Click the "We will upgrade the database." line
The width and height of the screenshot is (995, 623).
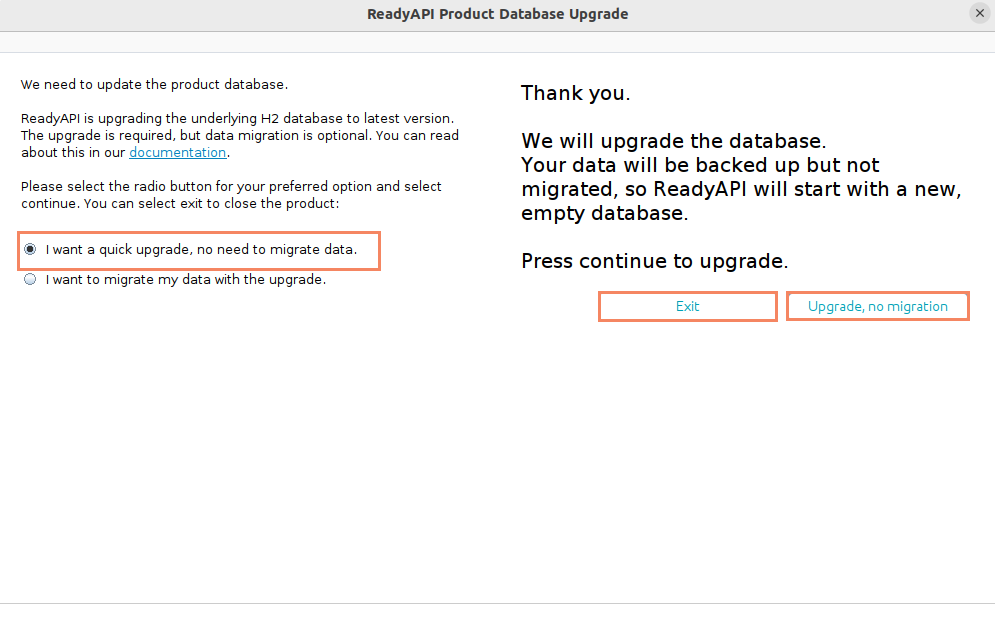tap(673, 141)
